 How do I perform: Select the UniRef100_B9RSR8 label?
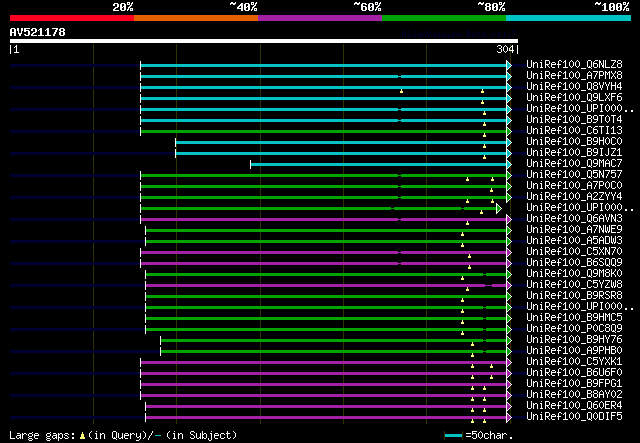tap(574, 296)
